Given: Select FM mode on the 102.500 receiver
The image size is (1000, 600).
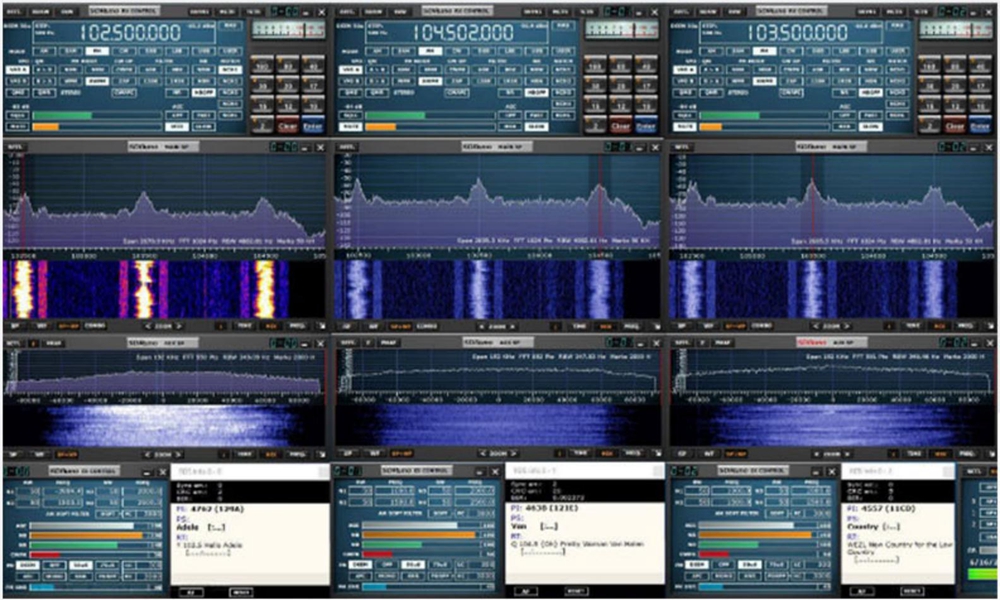Looking at the screenshot, I should 97,51.
